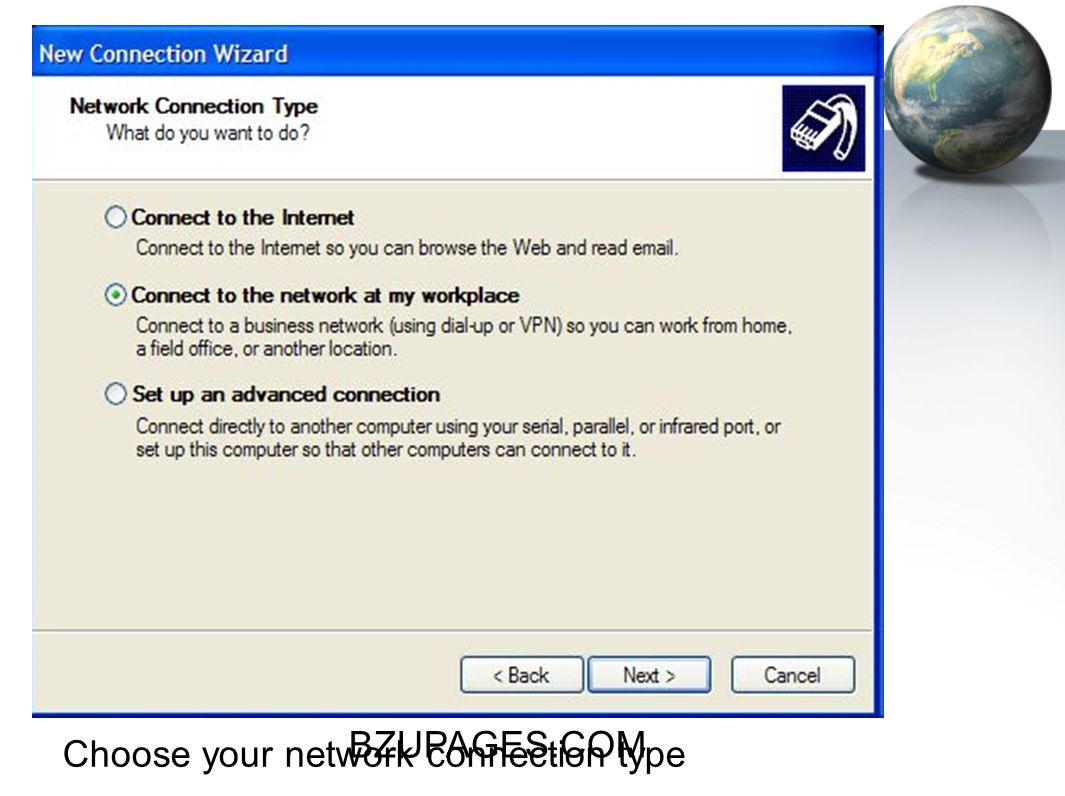Click the 'Network Connection Type' heading
Image resolution: width=1065 pixels, height=796 pixels.
[x=194, y=106]
